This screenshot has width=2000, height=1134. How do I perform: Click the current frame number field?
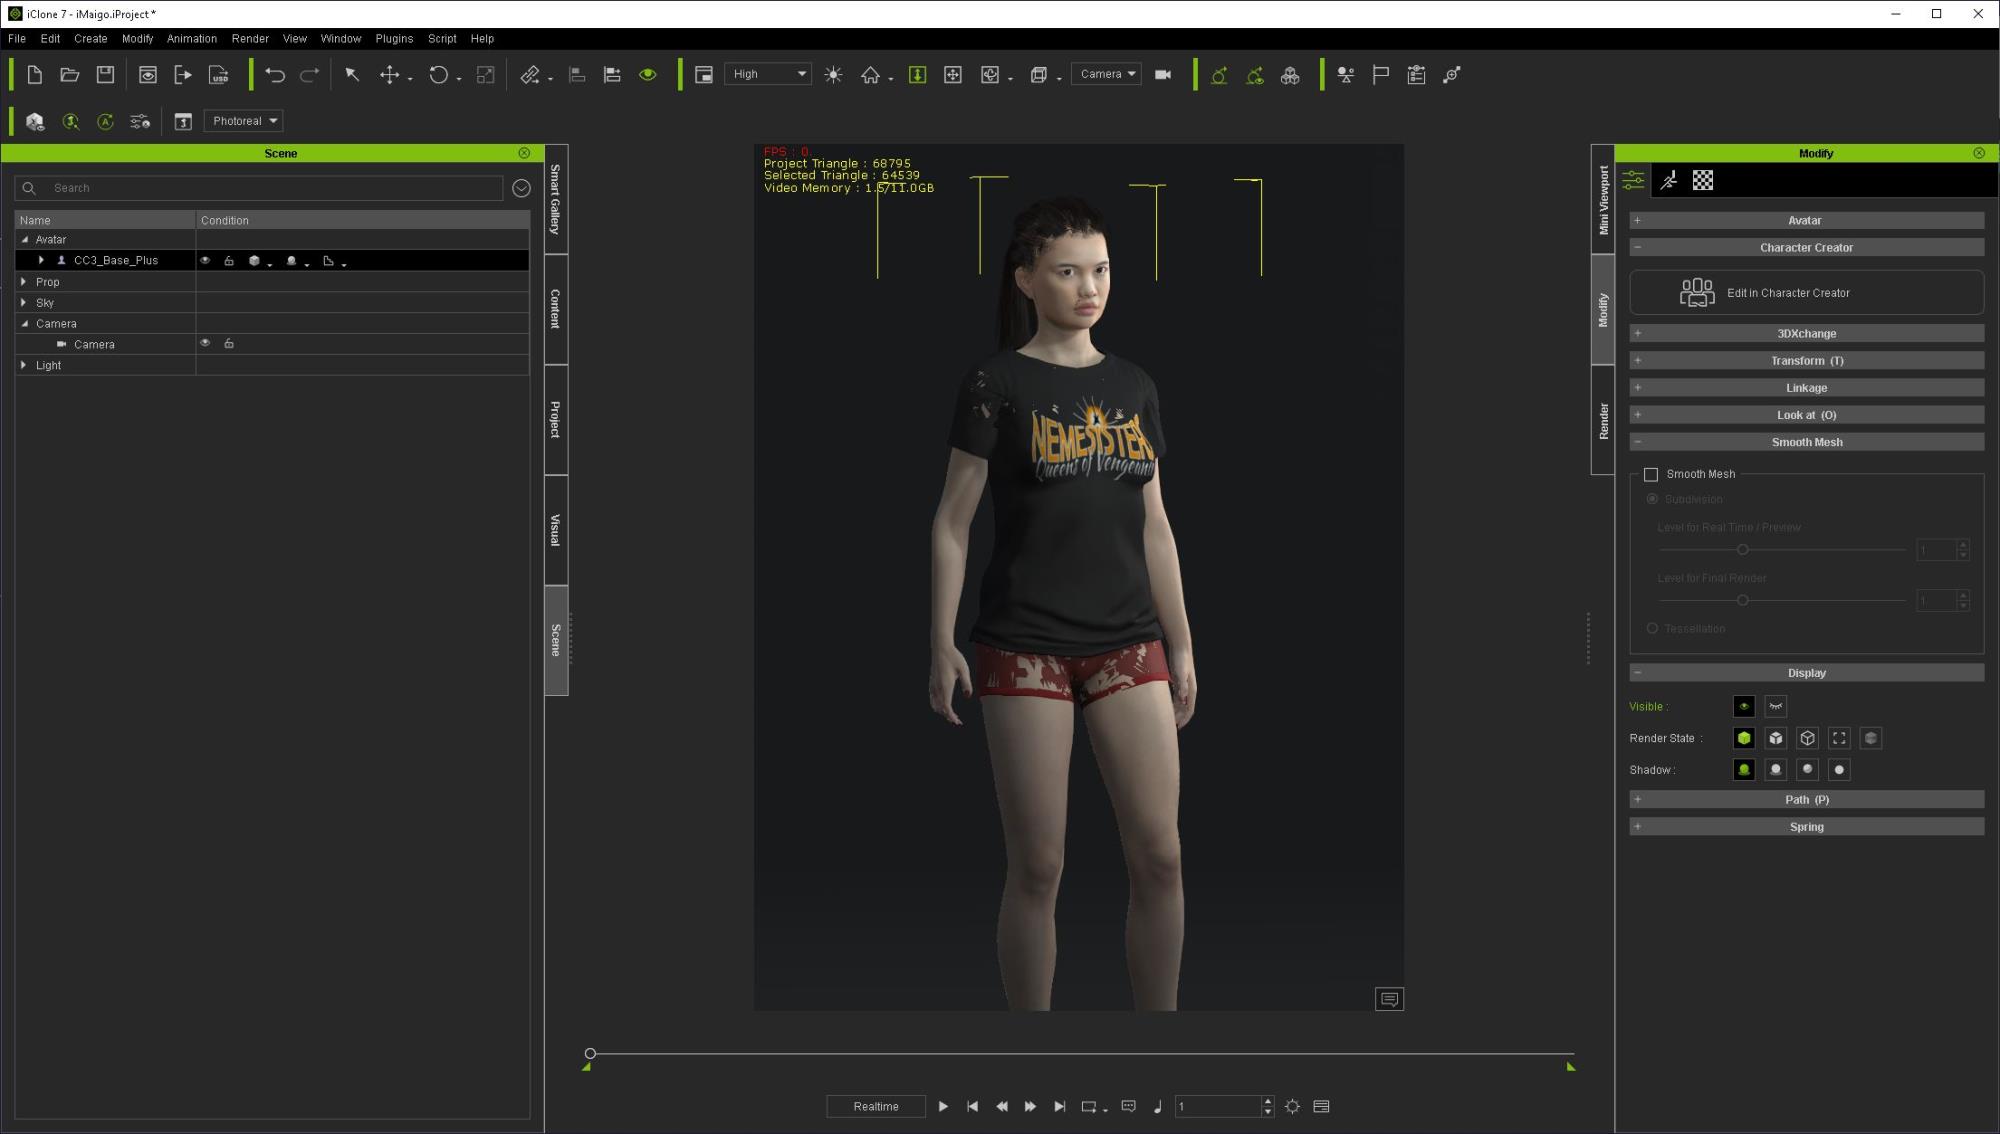pyautogui.click(x=1219, y=1106)
